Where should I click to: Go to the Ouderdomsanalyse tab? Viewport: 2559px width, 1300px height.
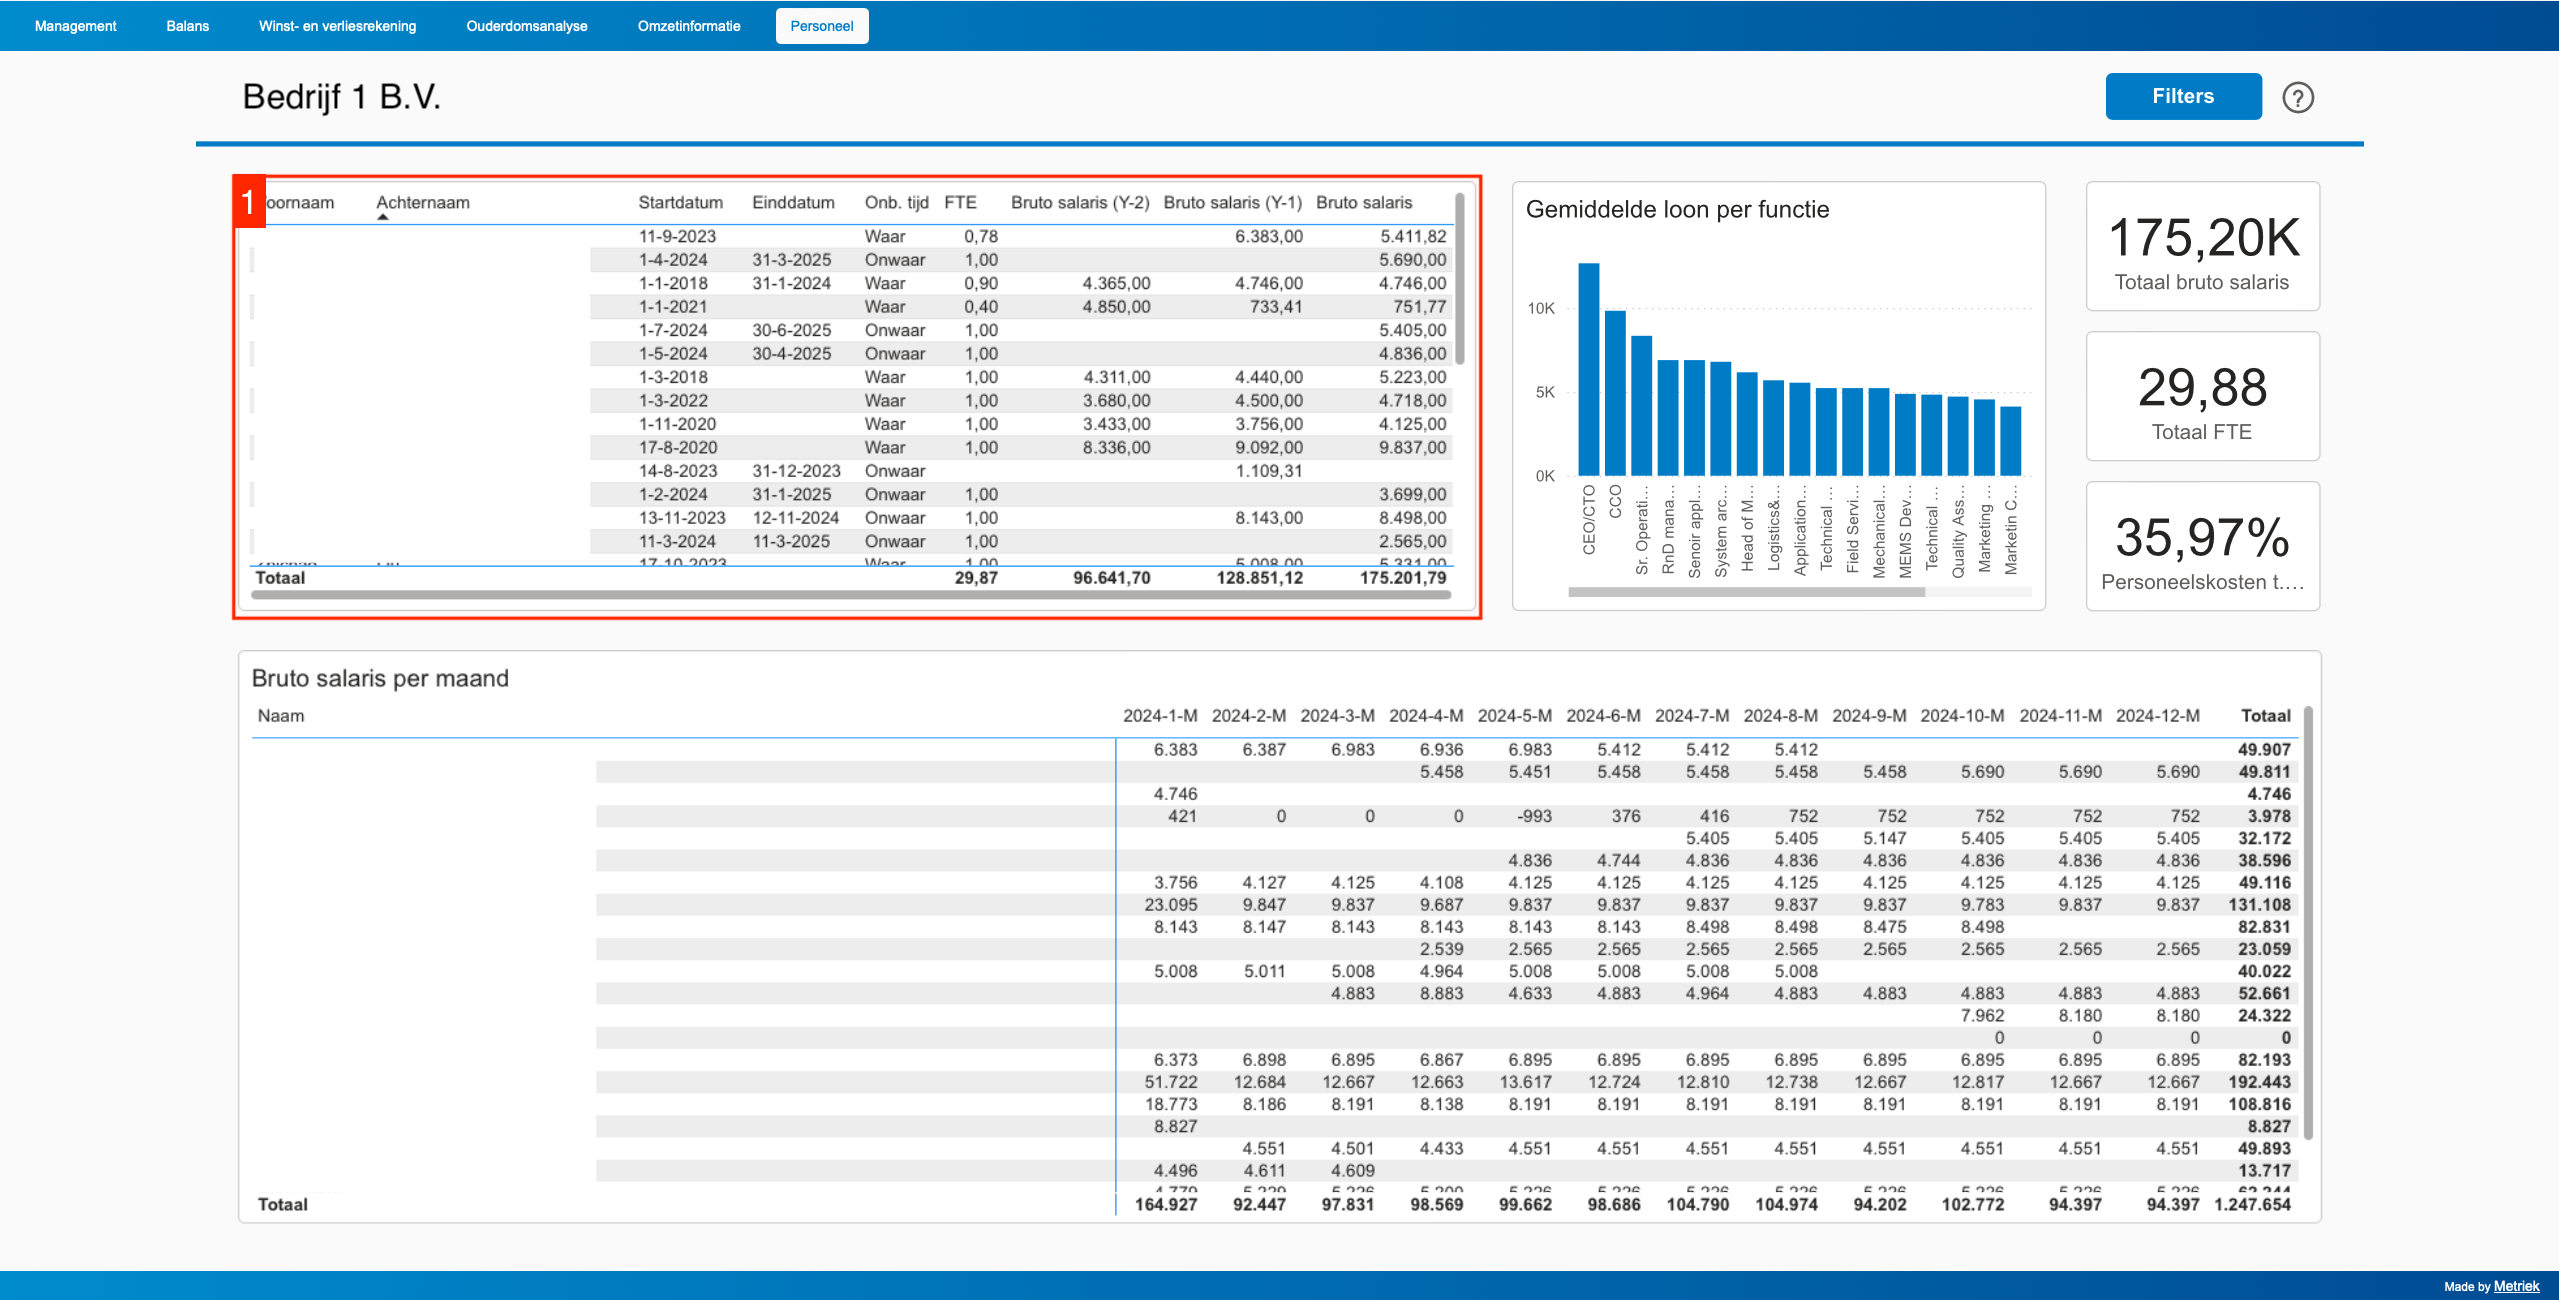point(526,26)
